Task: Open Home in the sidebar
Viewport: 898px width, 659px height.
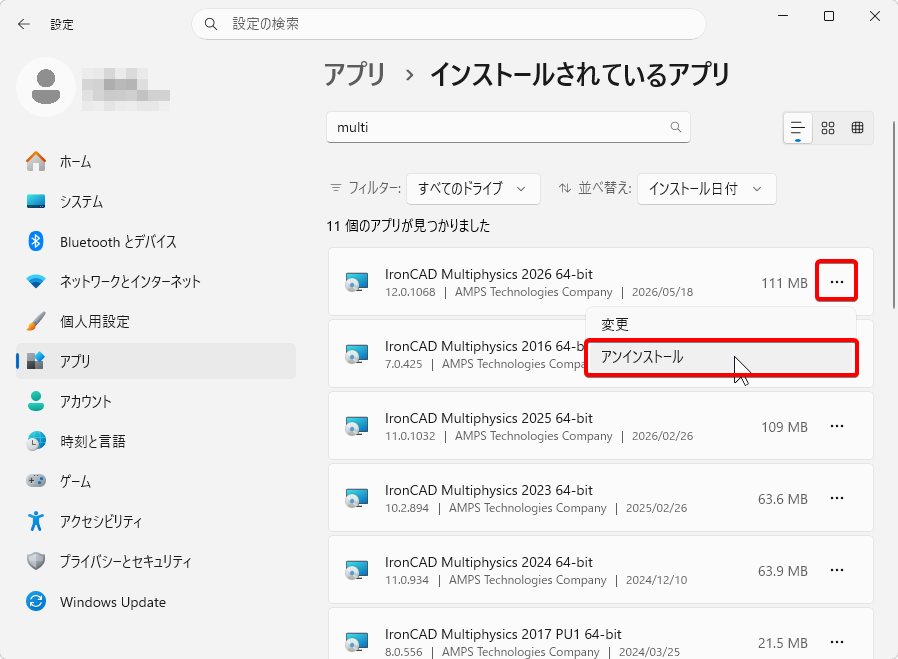Action: pyautogui.click(x=156, y=161)
